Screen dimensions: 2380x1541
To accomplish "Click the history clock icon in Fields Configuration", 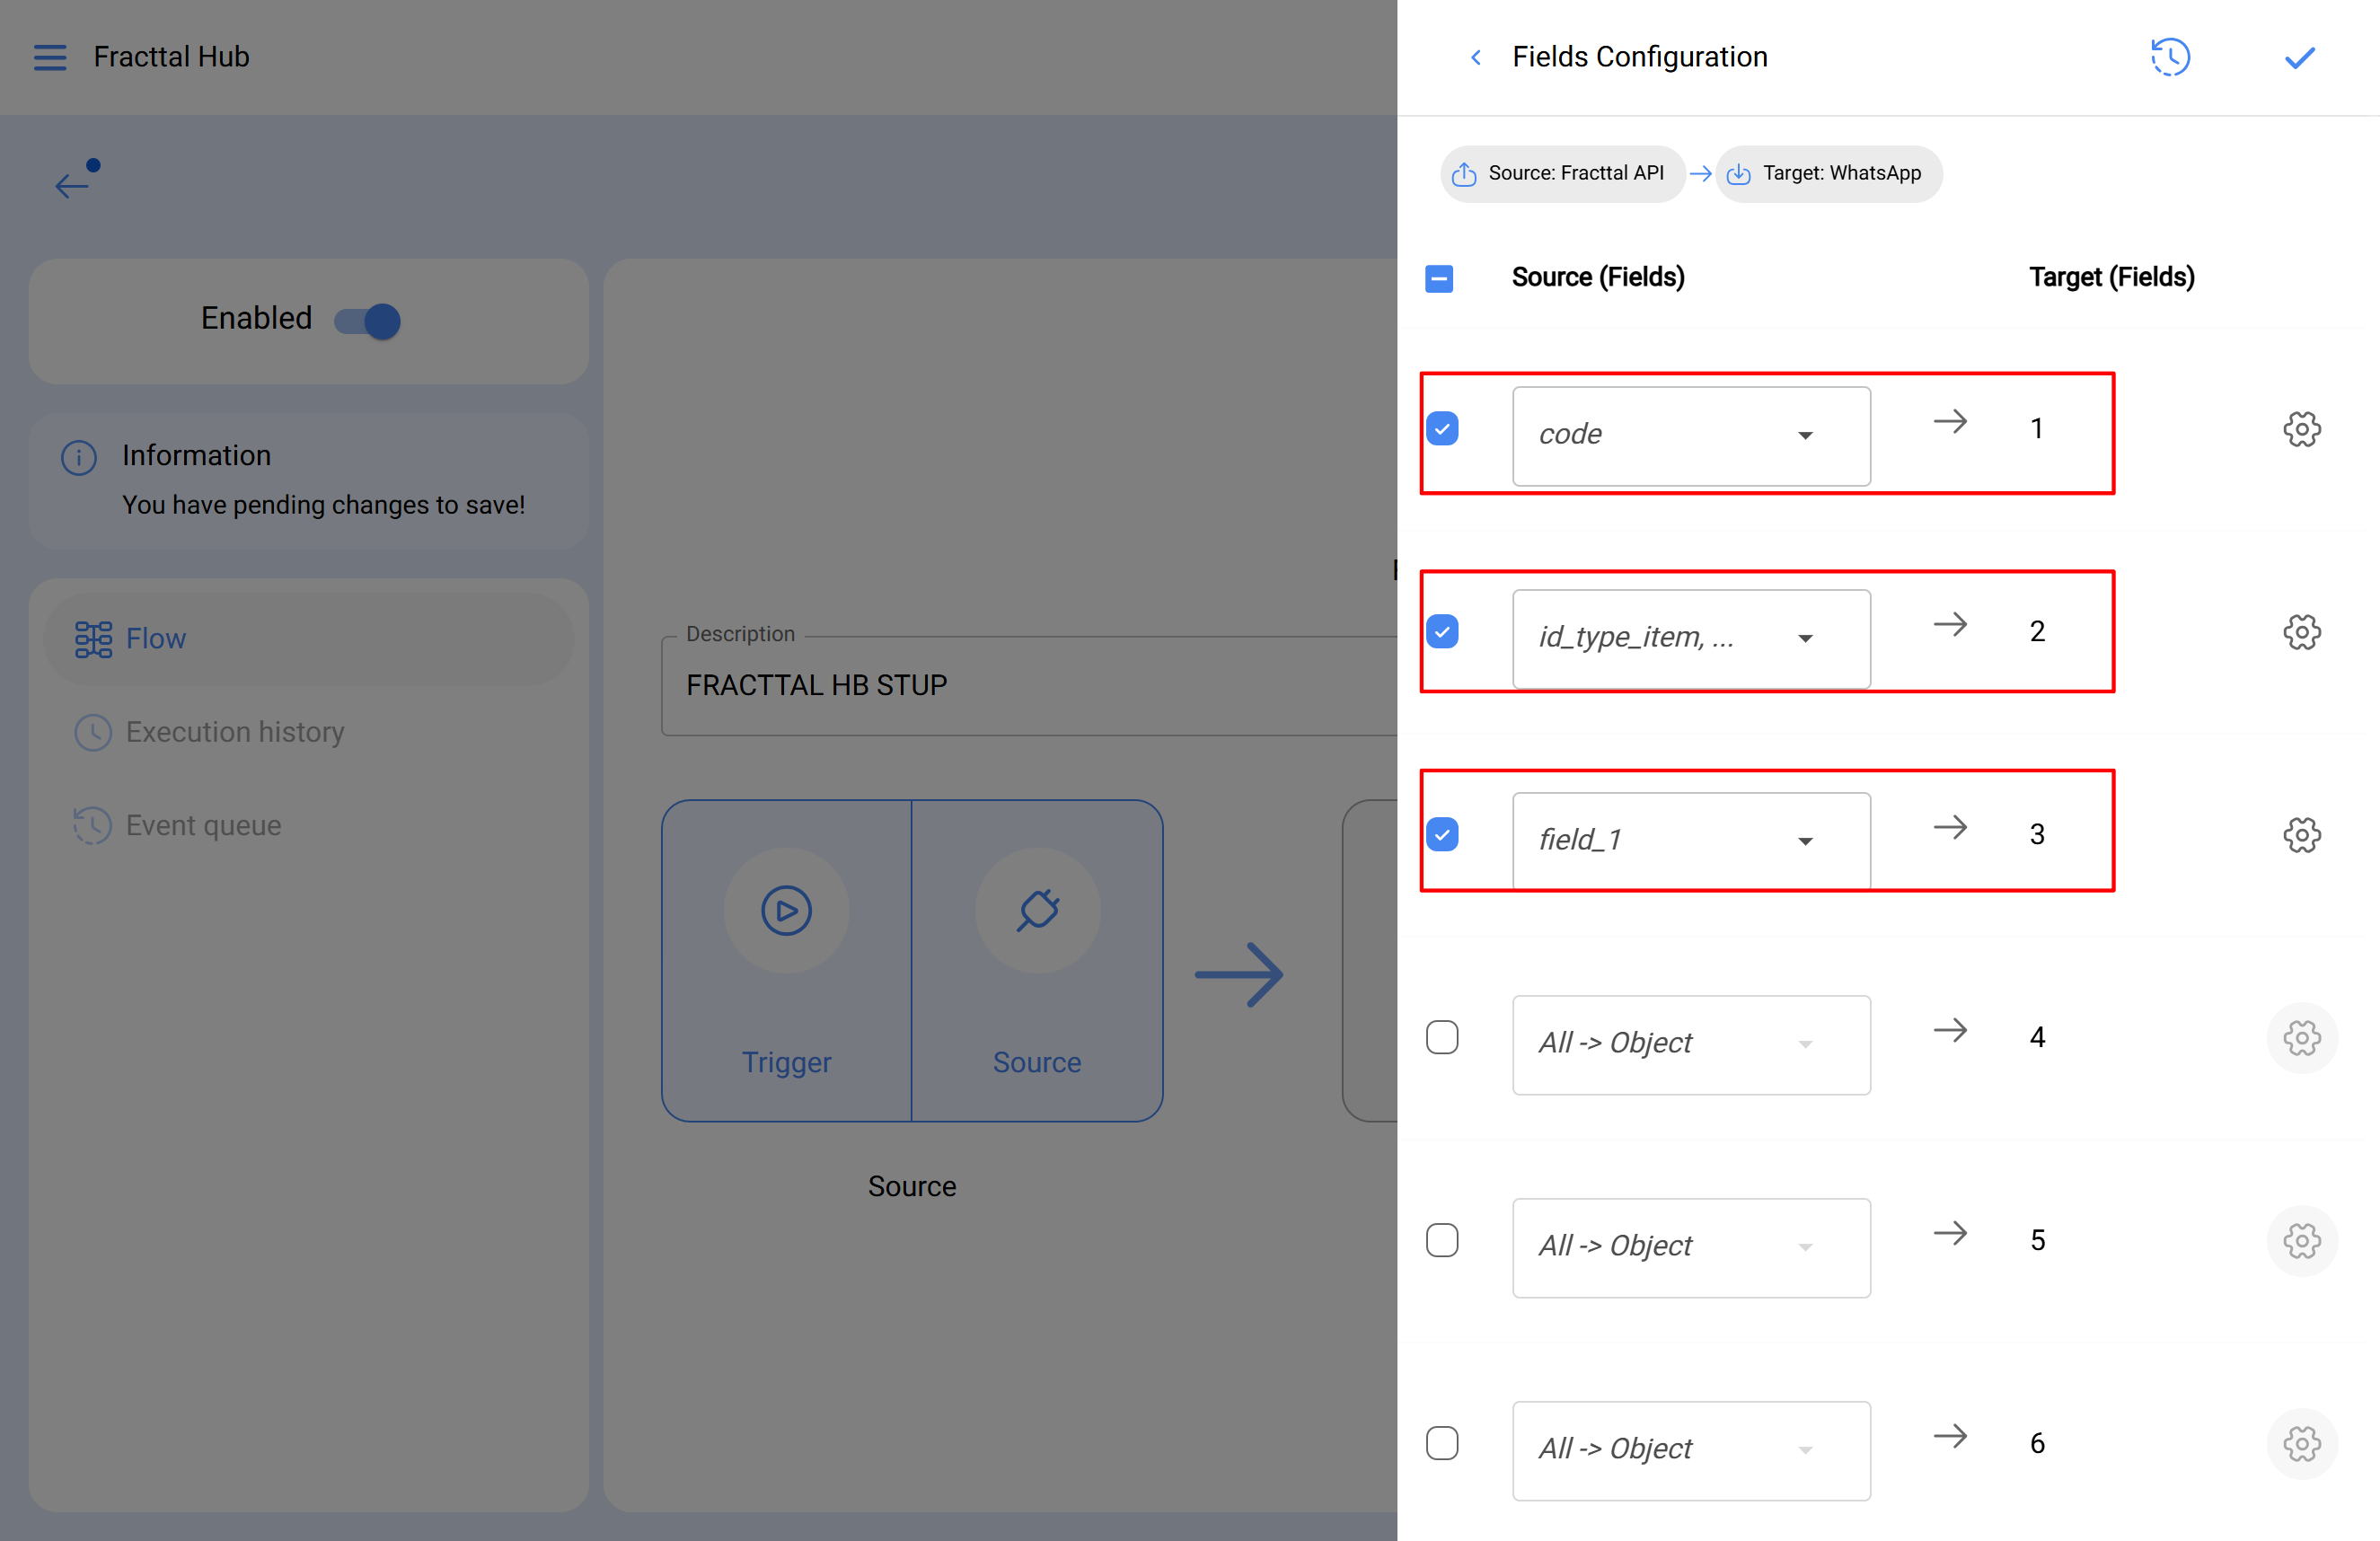I will pos(2170,57).
